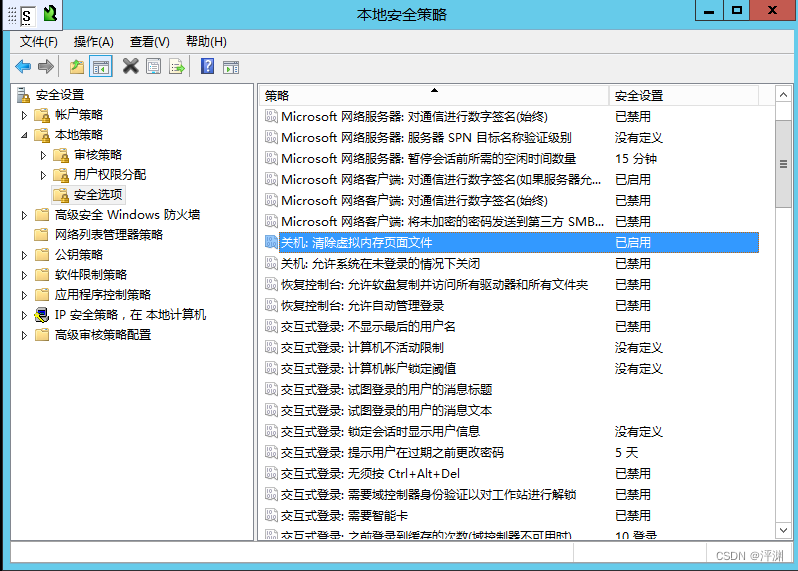Click the 用户权限分配 folder icon
The width and height of the screenshot is (798, 571).
pyautogui.click(x=62, y=175)
